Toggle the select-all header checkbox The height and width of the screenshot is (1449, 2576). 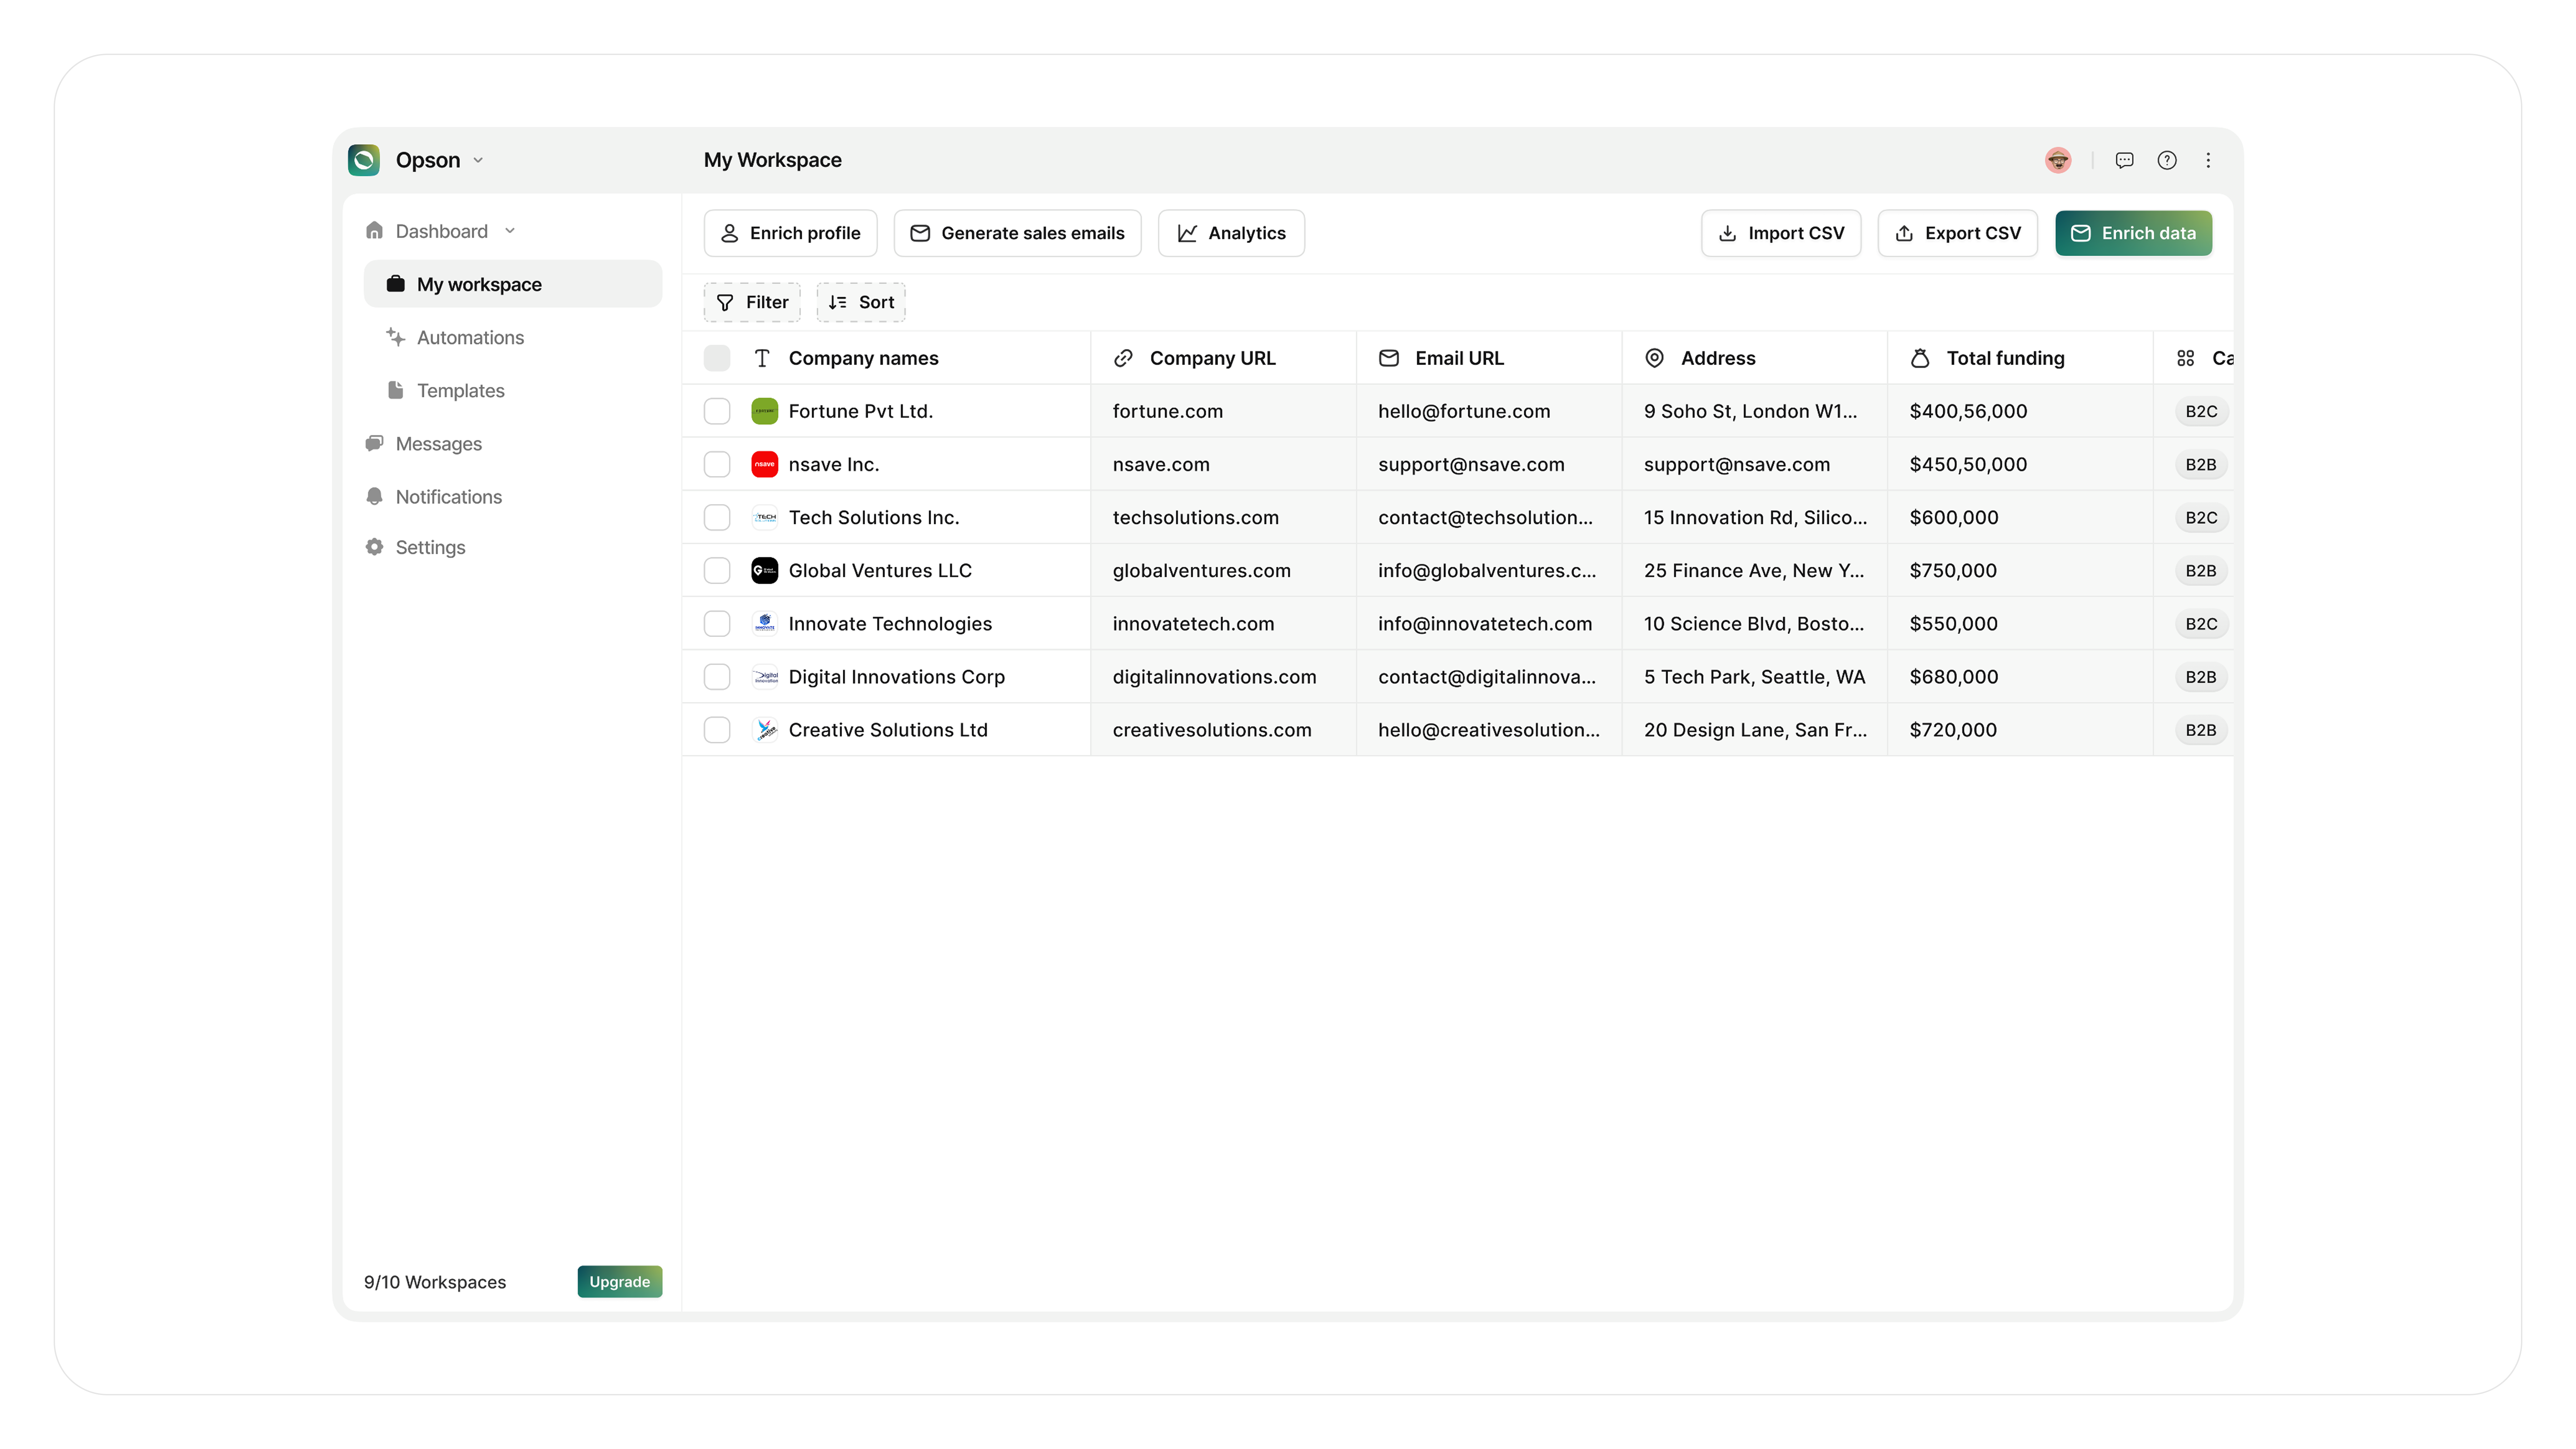pos(717,358)
